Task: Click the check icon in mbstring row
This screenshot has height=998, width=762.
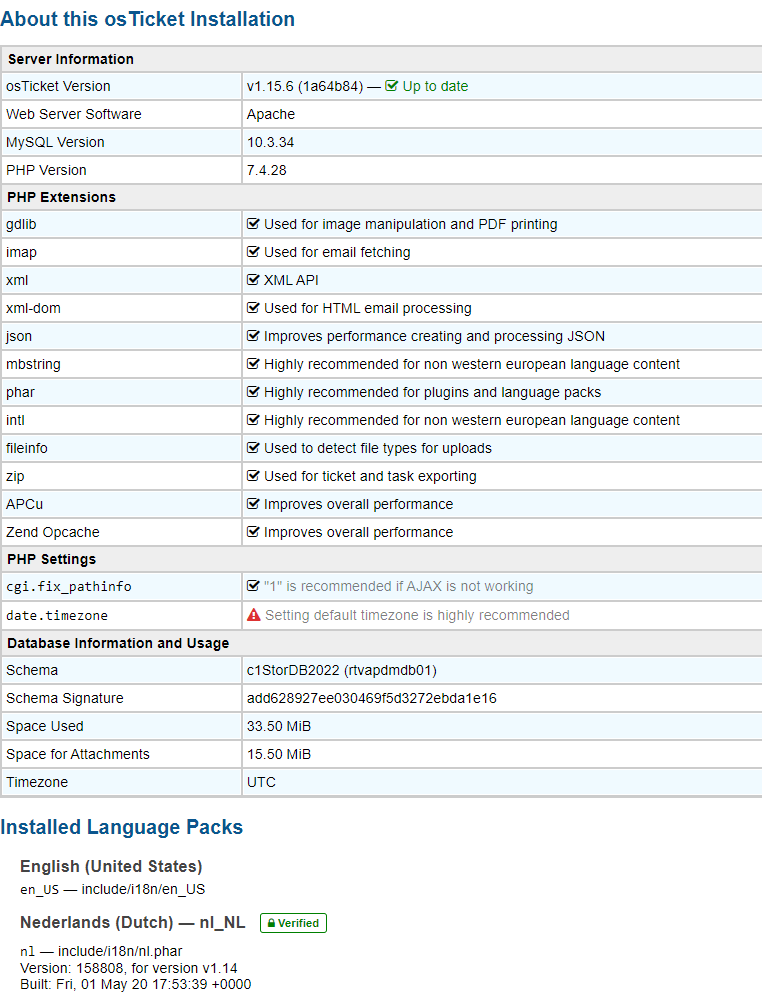Action: [x=253, y=364]
